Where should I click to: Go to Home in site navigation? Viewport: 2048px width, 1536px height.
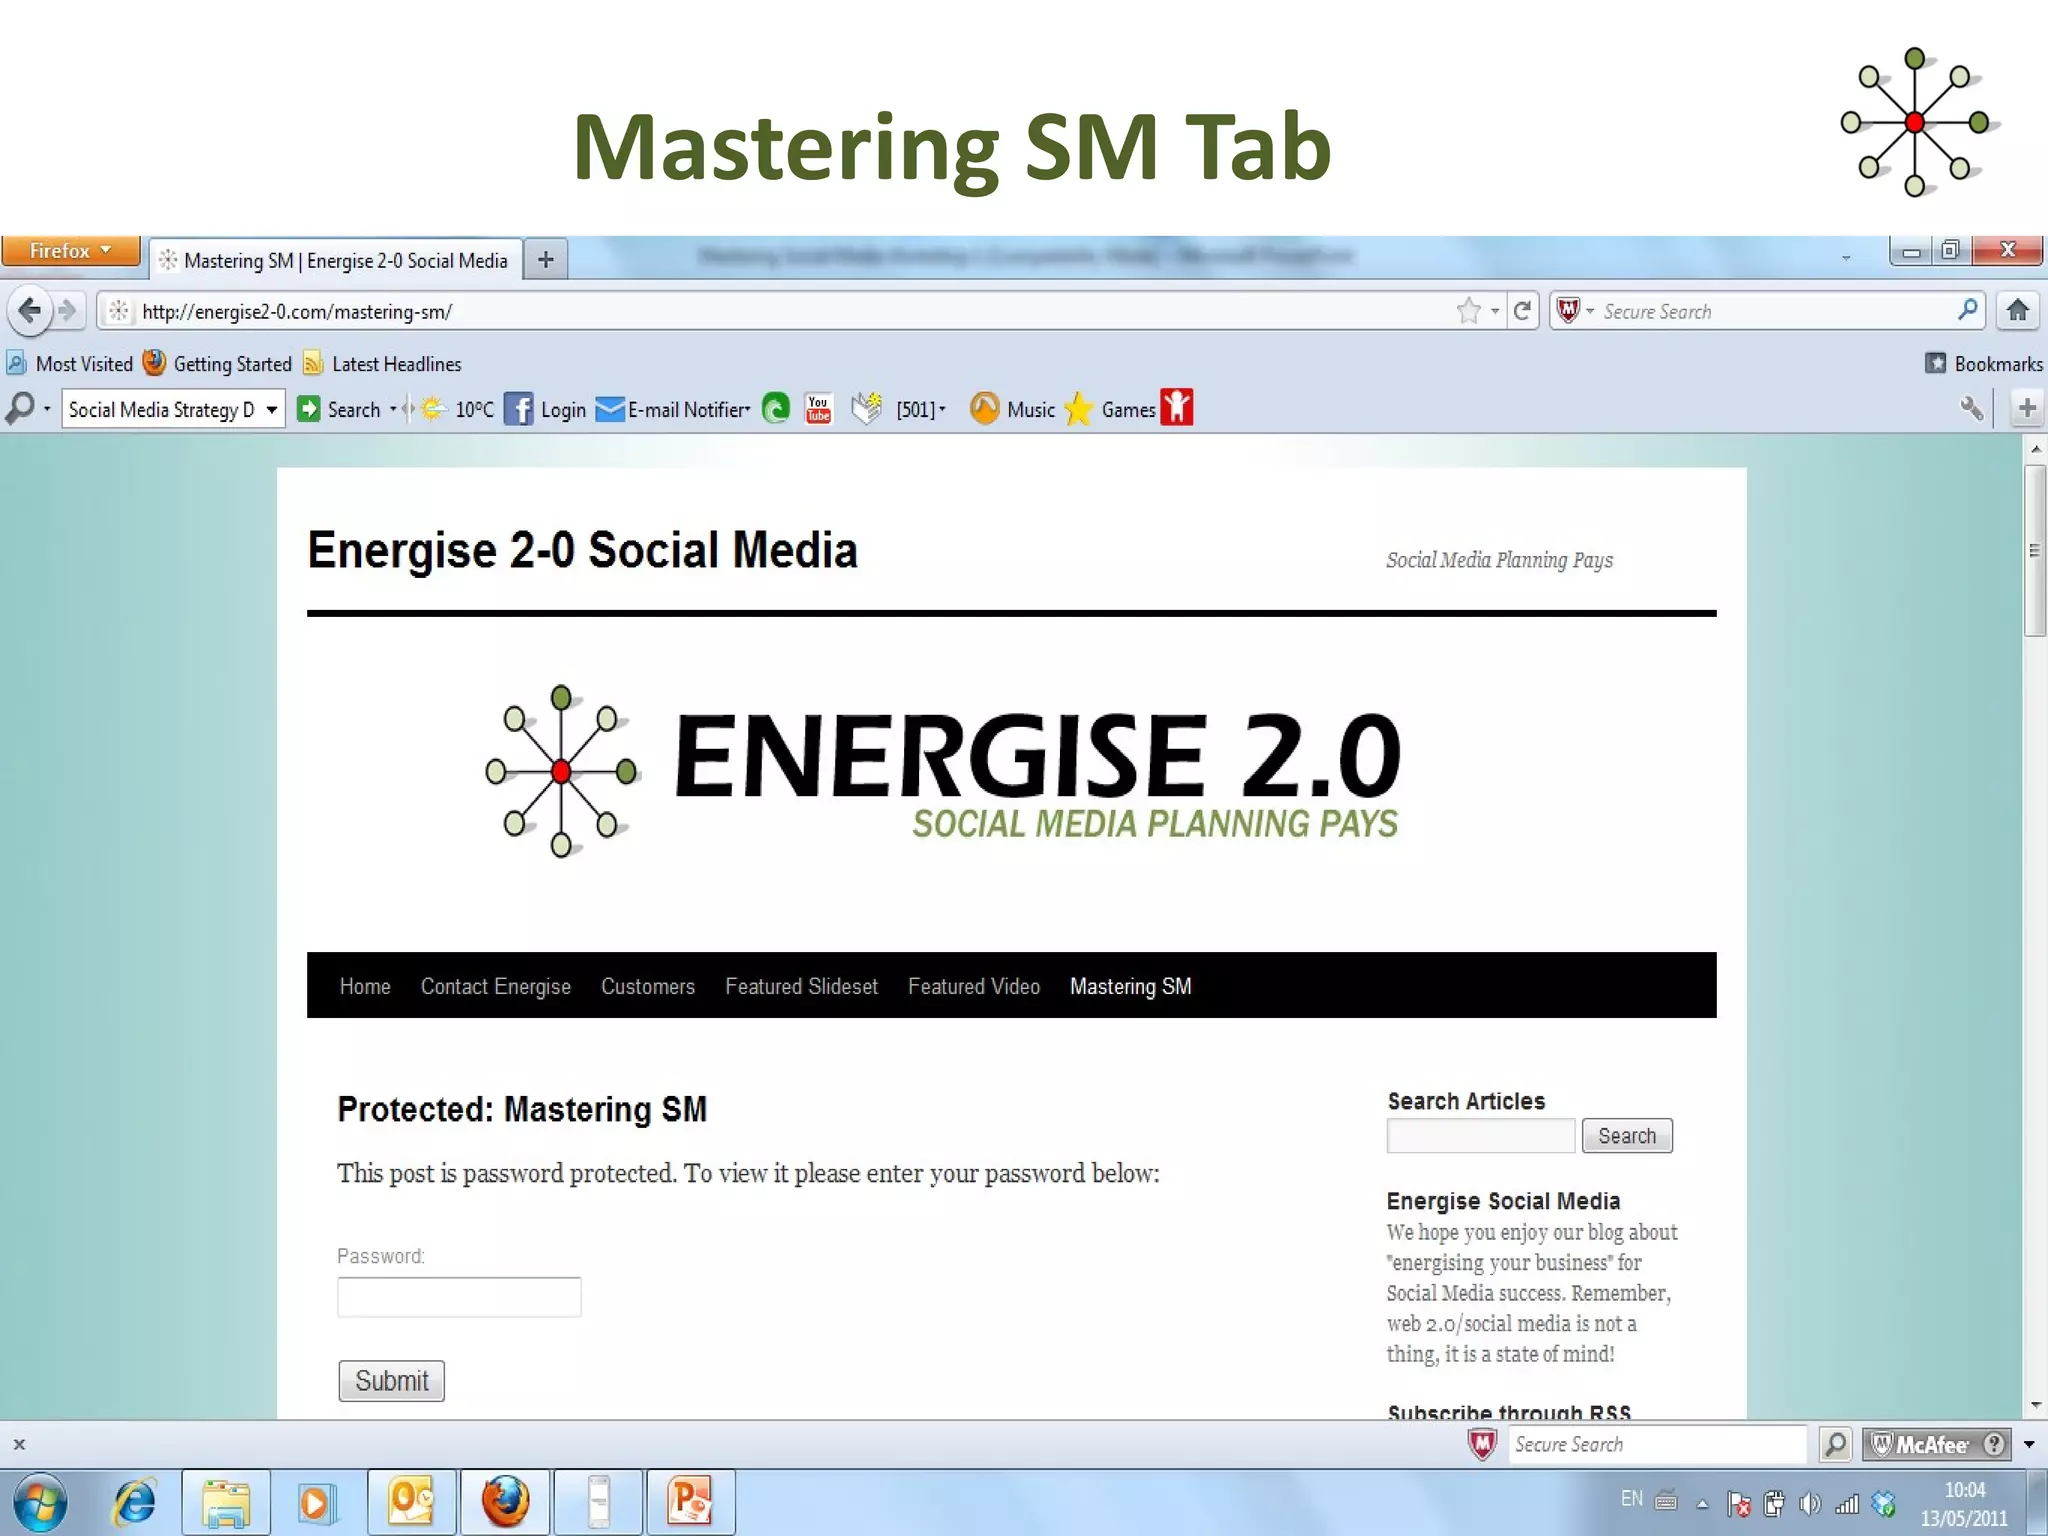pyautogui.click(x=365, y=986)
